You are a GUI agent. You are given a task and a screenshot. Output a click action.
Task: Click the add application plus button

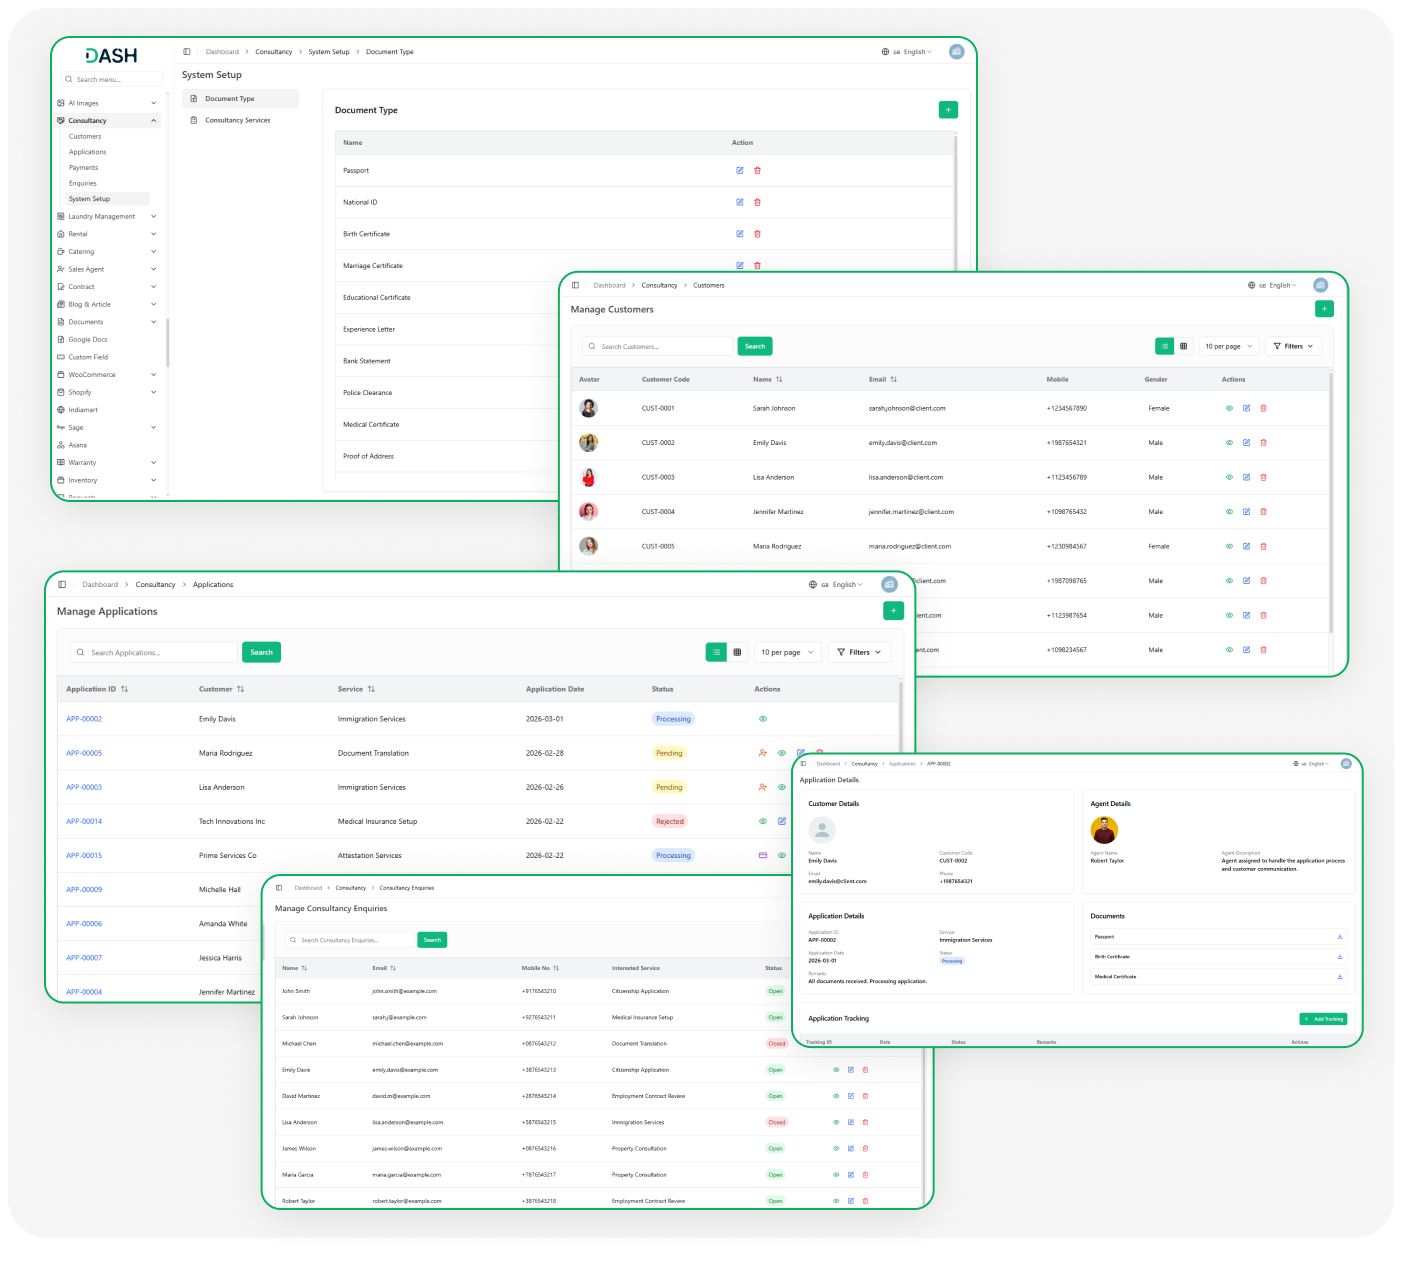pos(894,610)
